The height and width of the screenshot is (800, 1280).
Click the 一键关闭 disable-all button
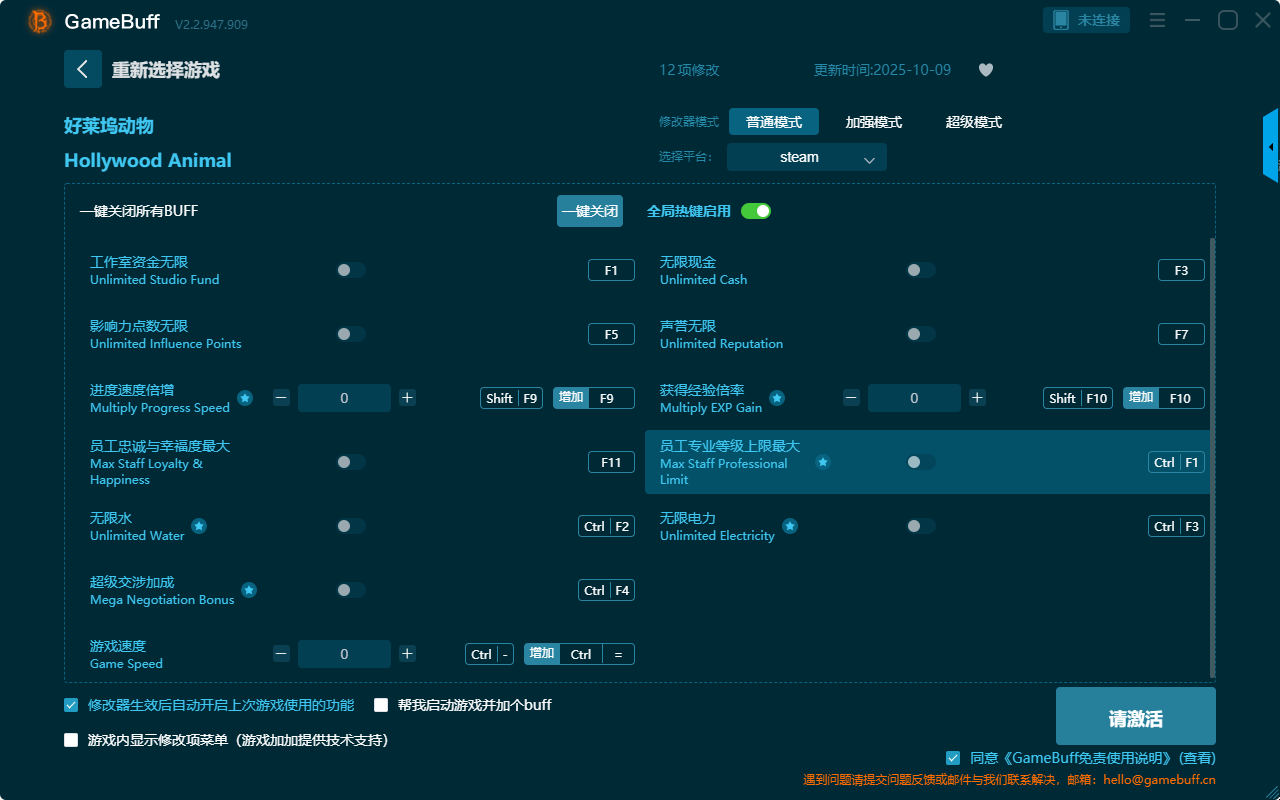pos(590,211)
